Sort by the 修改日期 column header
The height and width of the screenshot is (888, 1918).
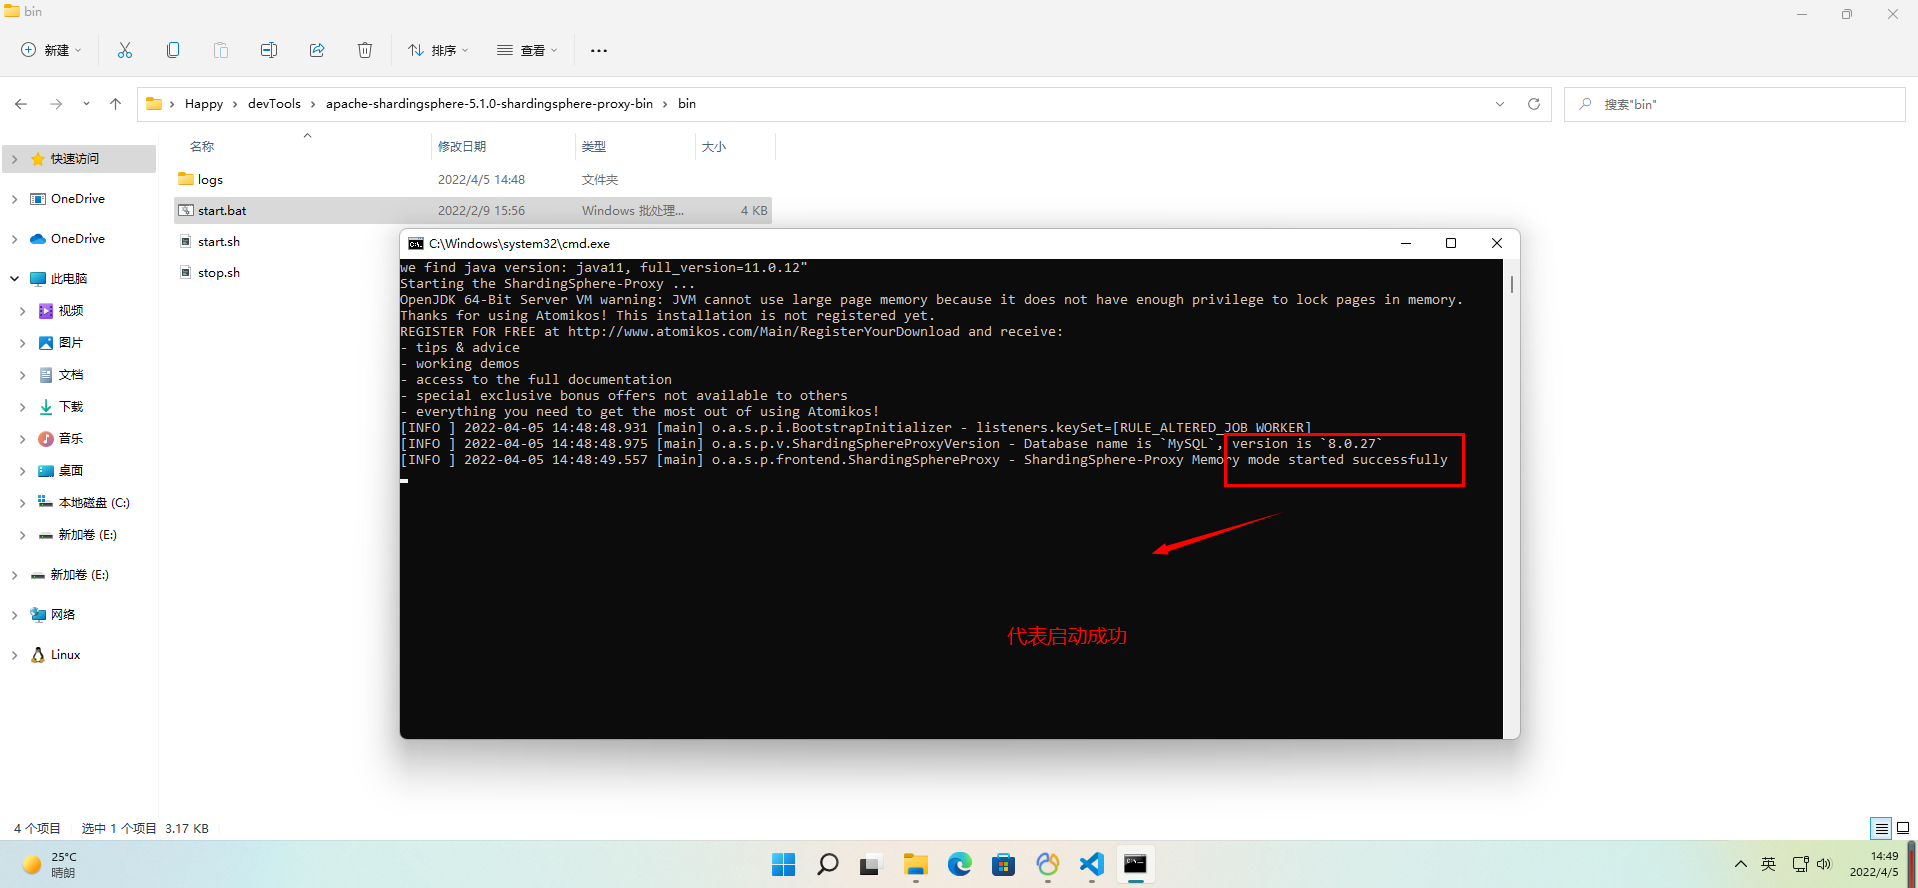(x=462, y=147)
